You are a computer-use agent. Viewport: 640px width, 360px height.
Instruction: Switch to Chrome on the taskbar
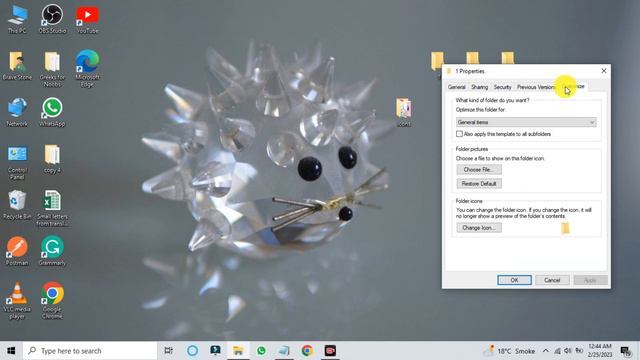pyautogui.click(x=307, y=351)
